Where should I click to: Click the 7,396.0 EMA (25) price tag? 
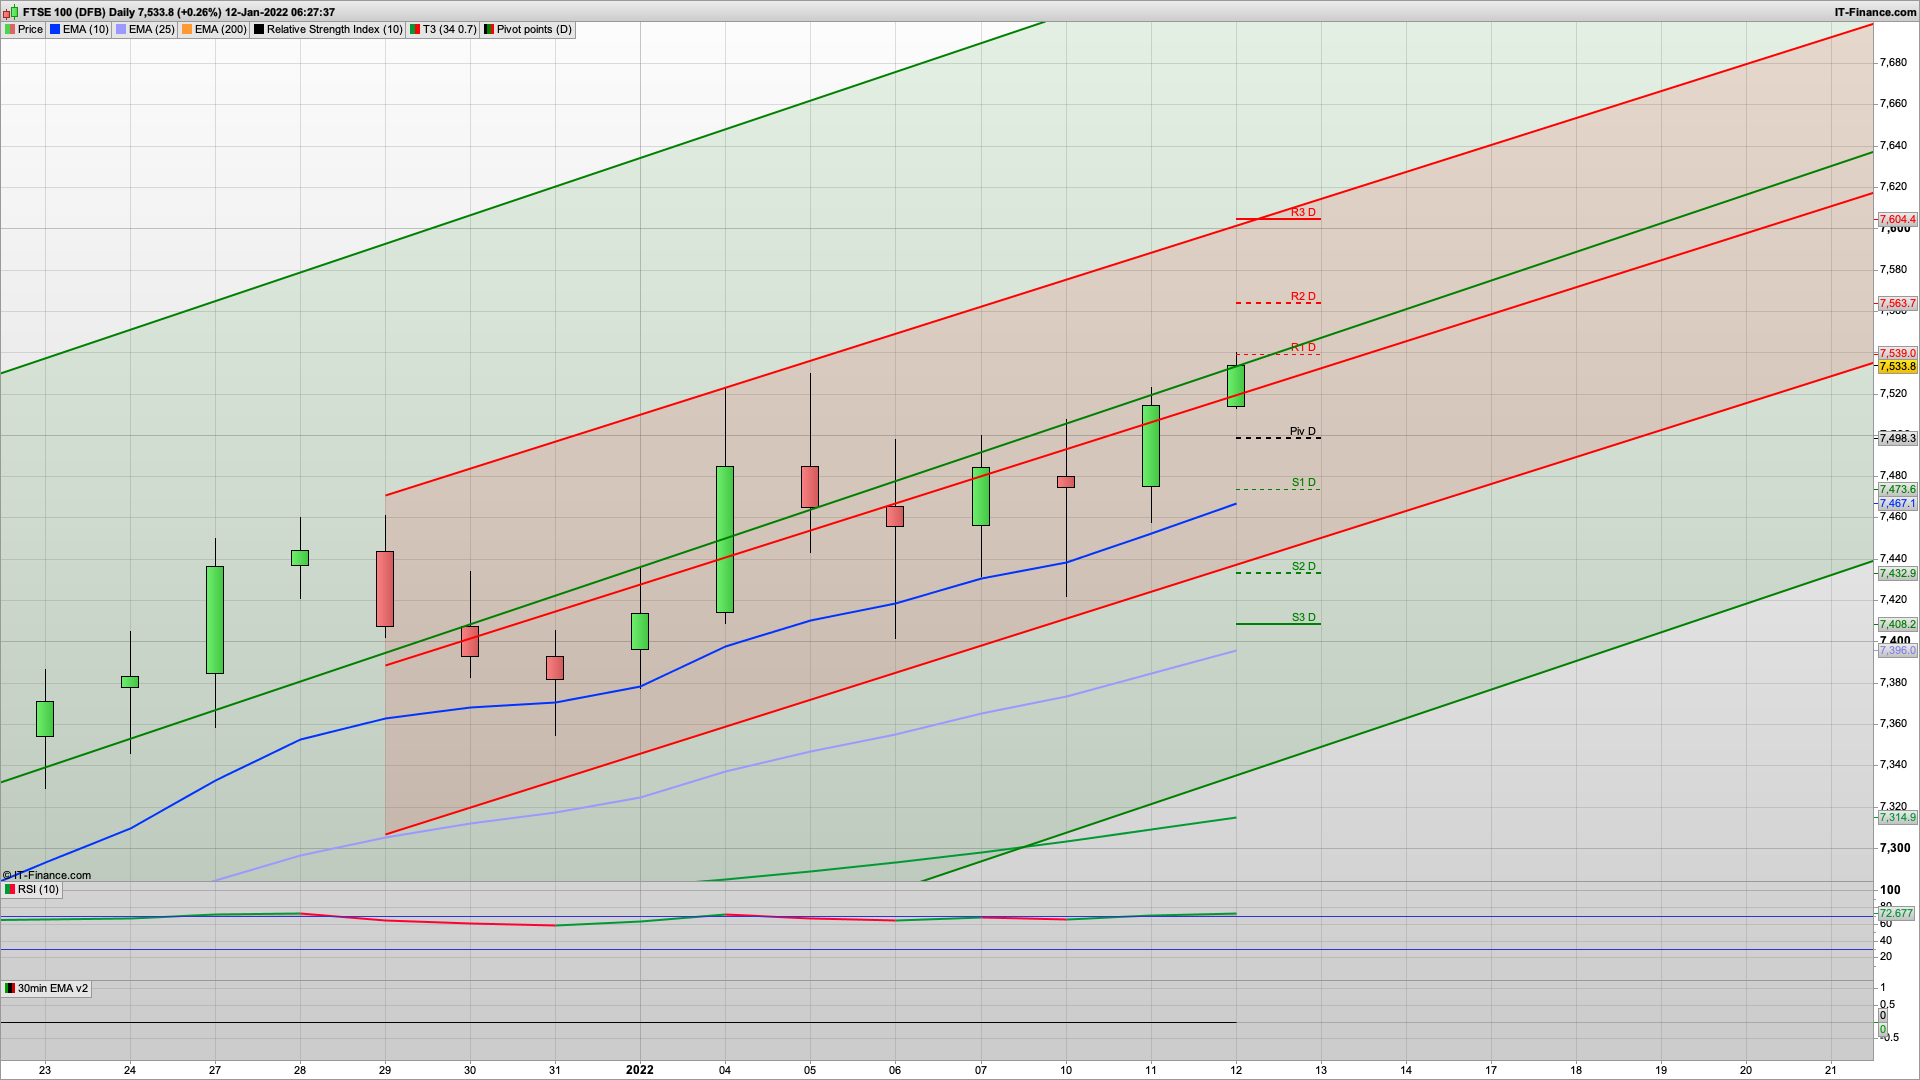click(1897, 650)
